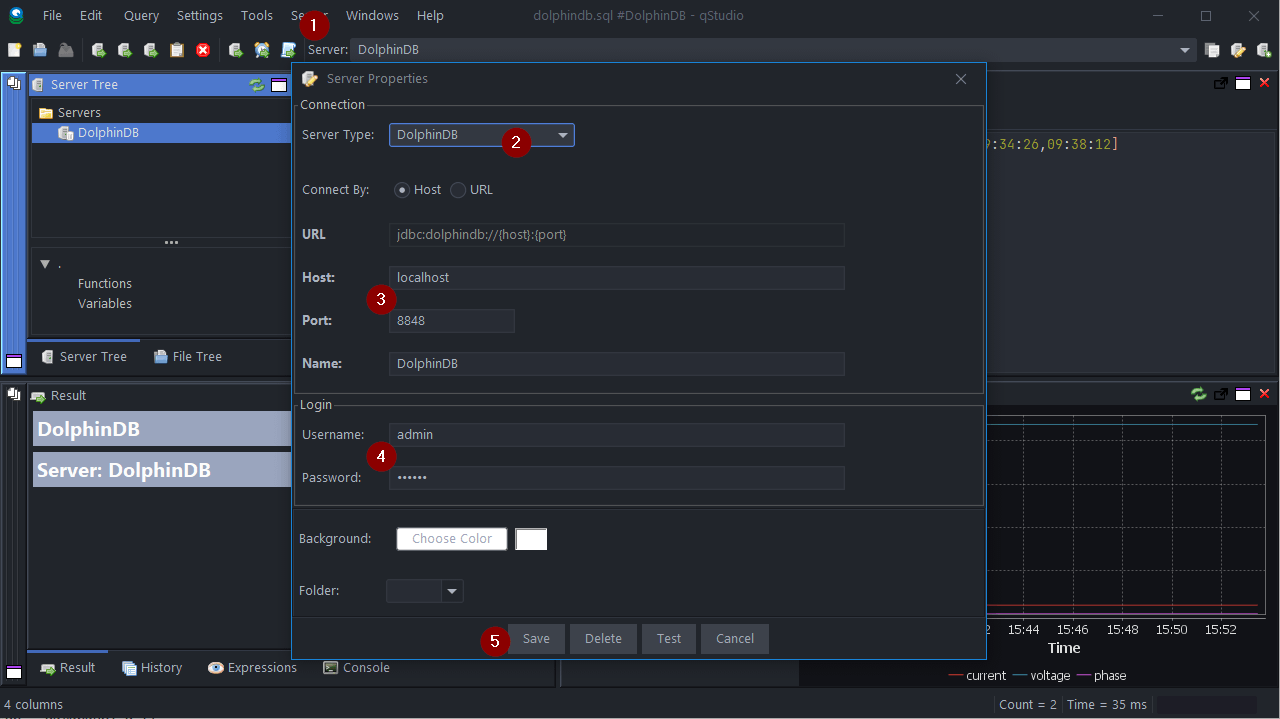This screenshot has width=1280, height=719.
Task: Click the stacked windows icon beside Server Tree header
Action: pos(14,83)
